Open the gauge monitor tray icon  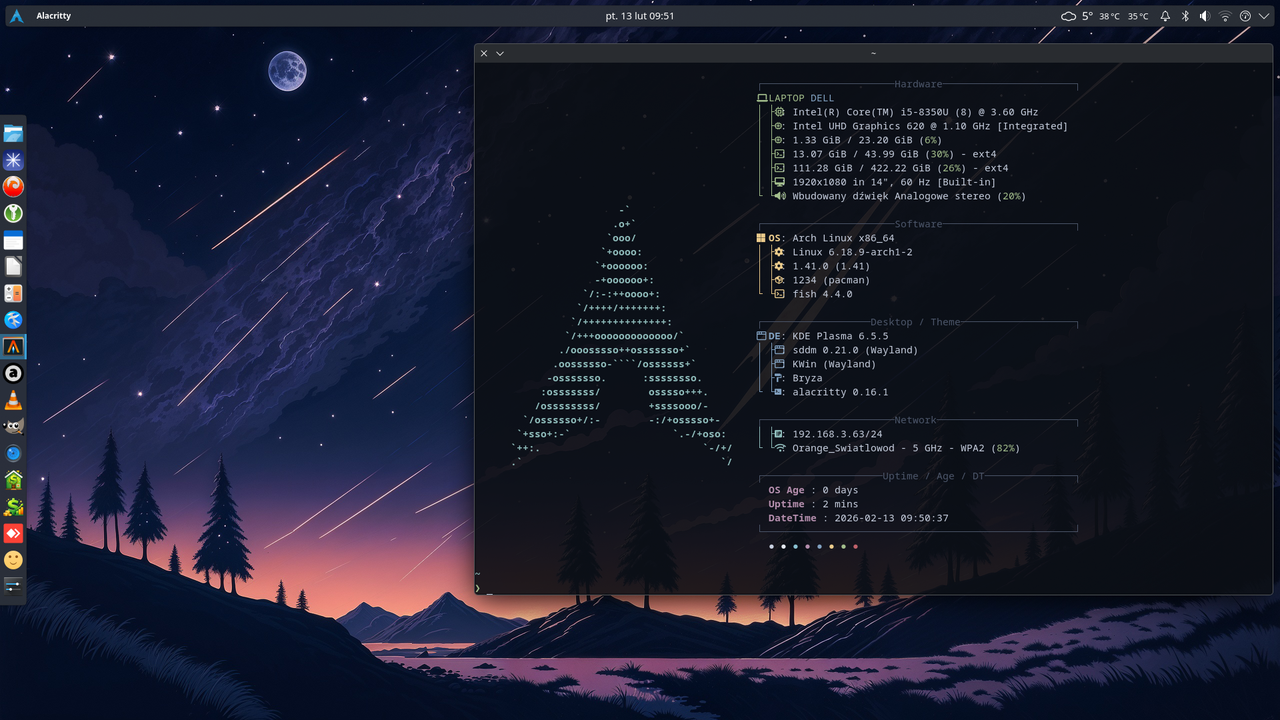1245,16
